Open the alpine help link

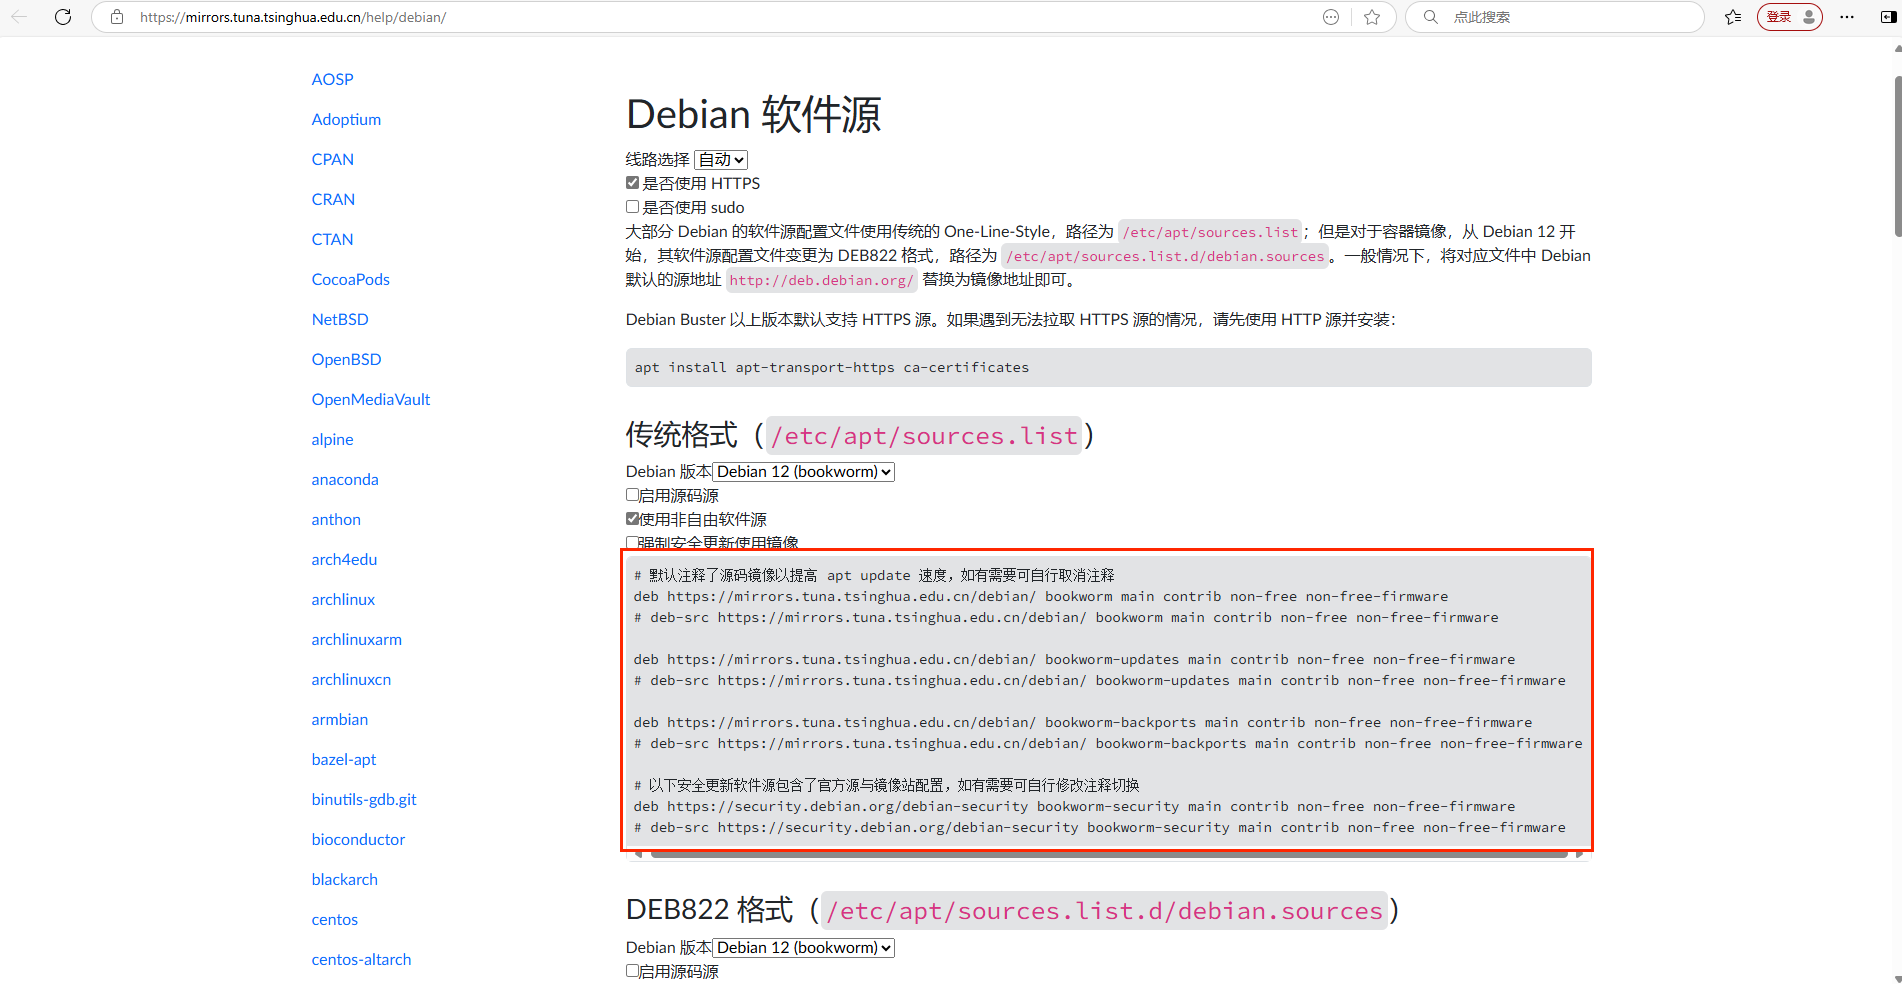(x=332, y=439)
